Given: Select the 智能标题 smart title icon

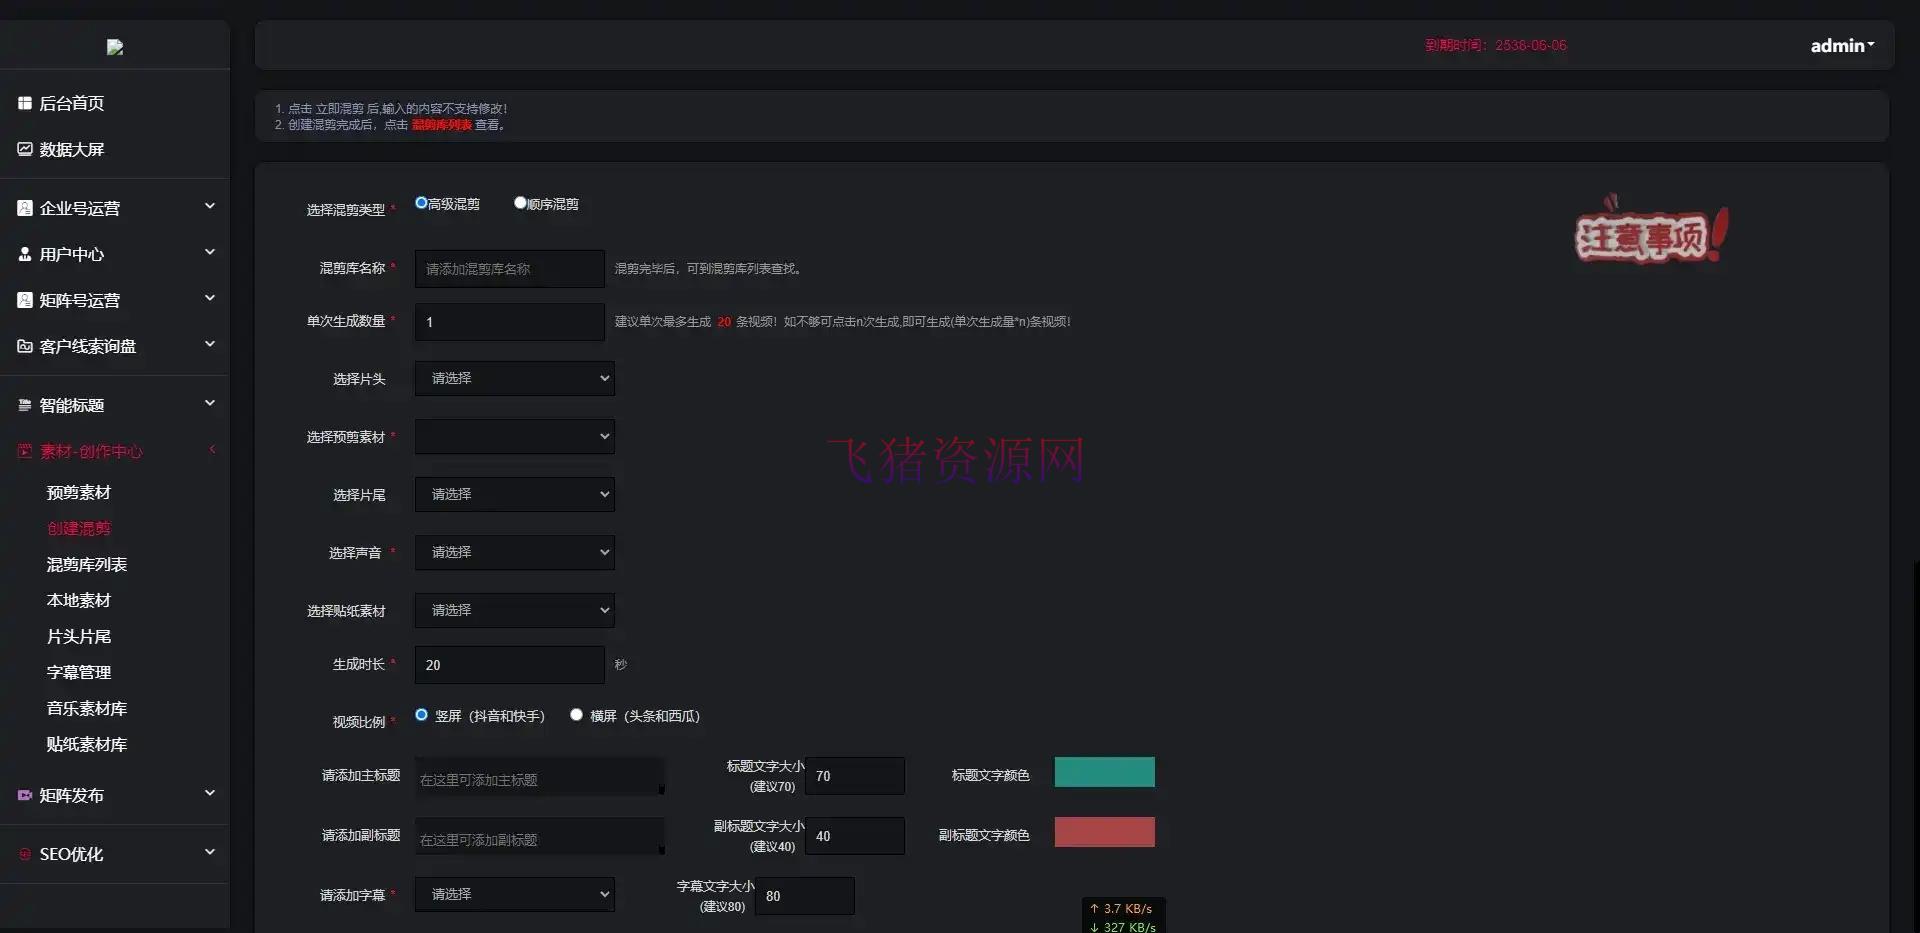Looking at the screenshot, I should pyautogui.click(x=24, y=404).
